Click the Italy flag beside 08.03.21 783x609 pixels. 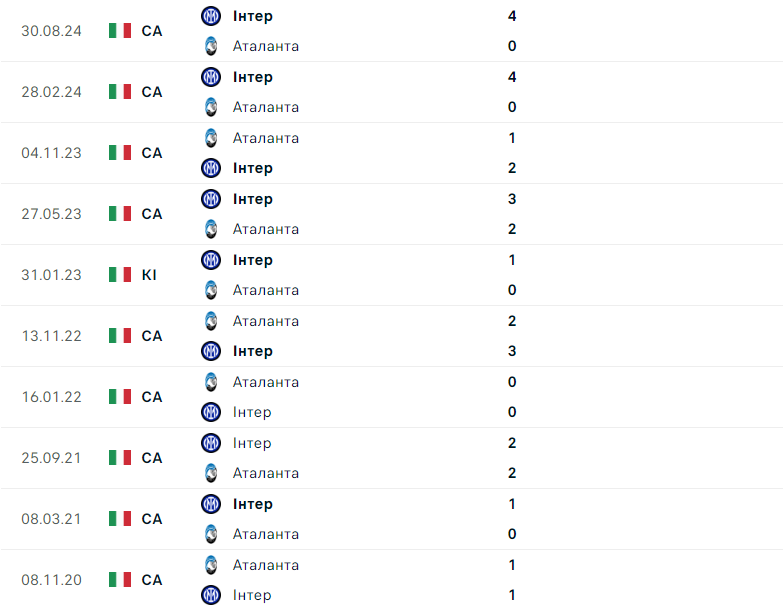120,519
